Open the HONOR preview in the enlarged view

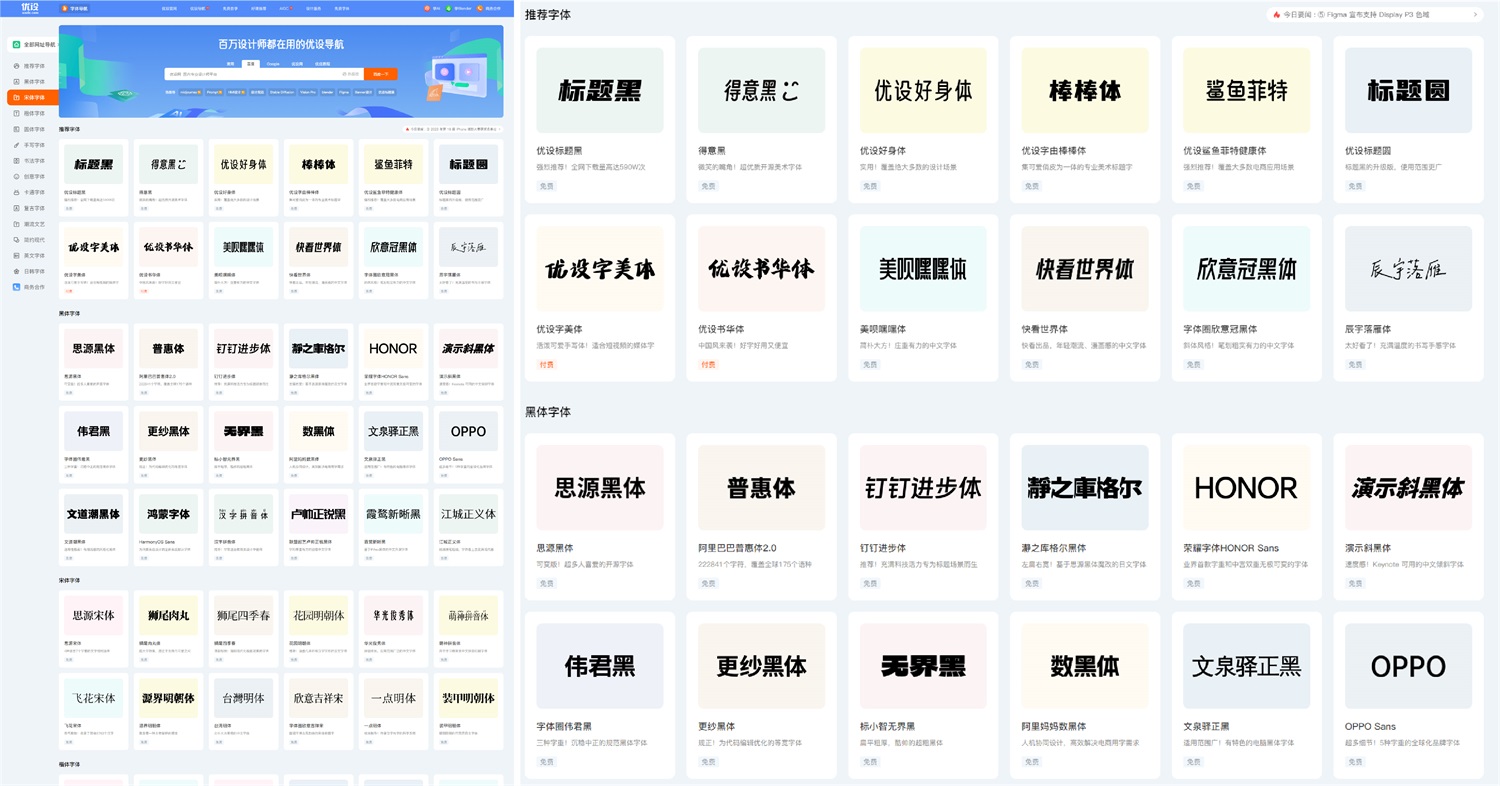coord(1247,488)
